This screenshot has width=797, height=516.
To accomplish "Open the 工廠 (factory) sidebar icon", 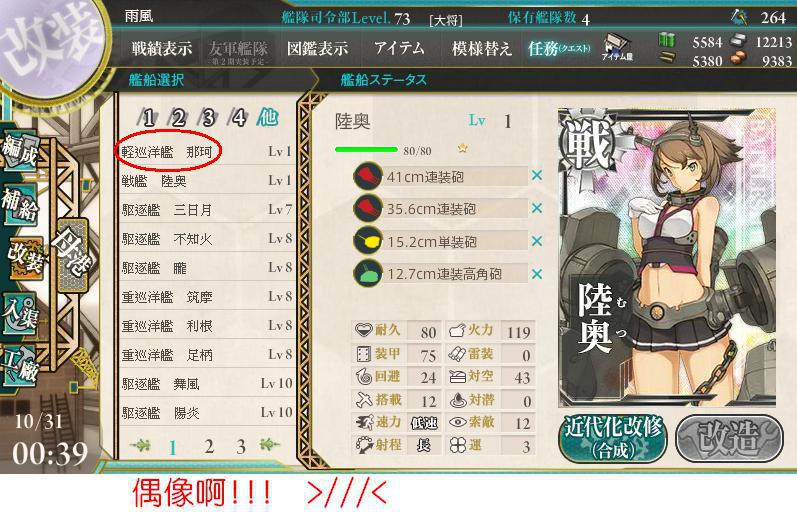I will [20, 366].
